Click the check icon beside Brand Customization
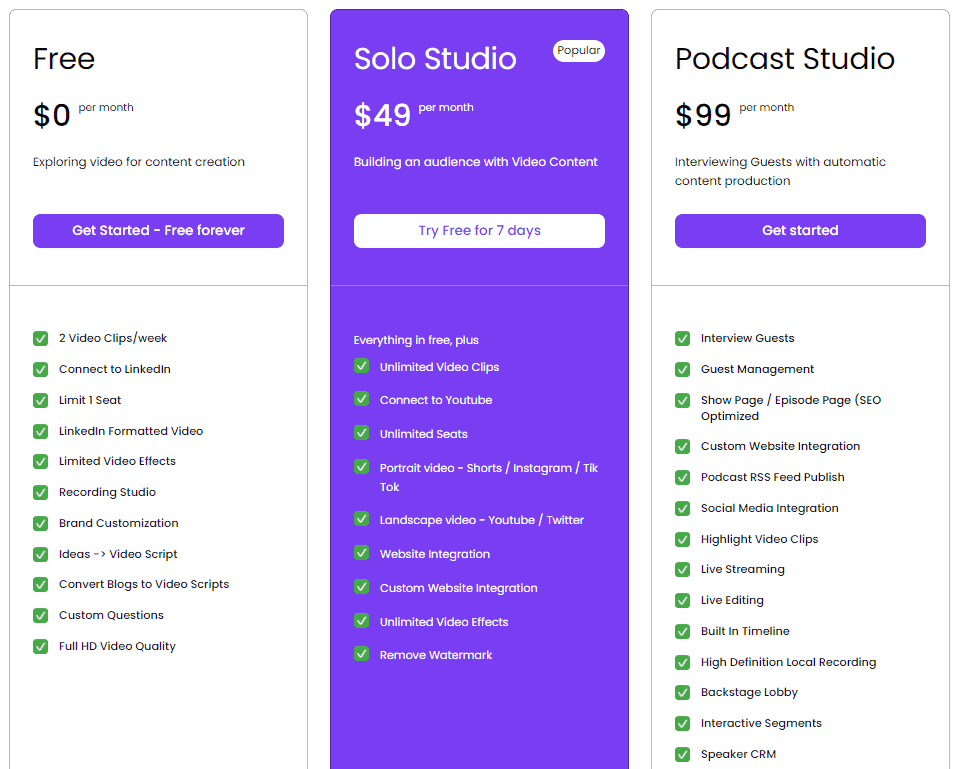The height and width of the screenshot is (769, 963). coord(41,523)
